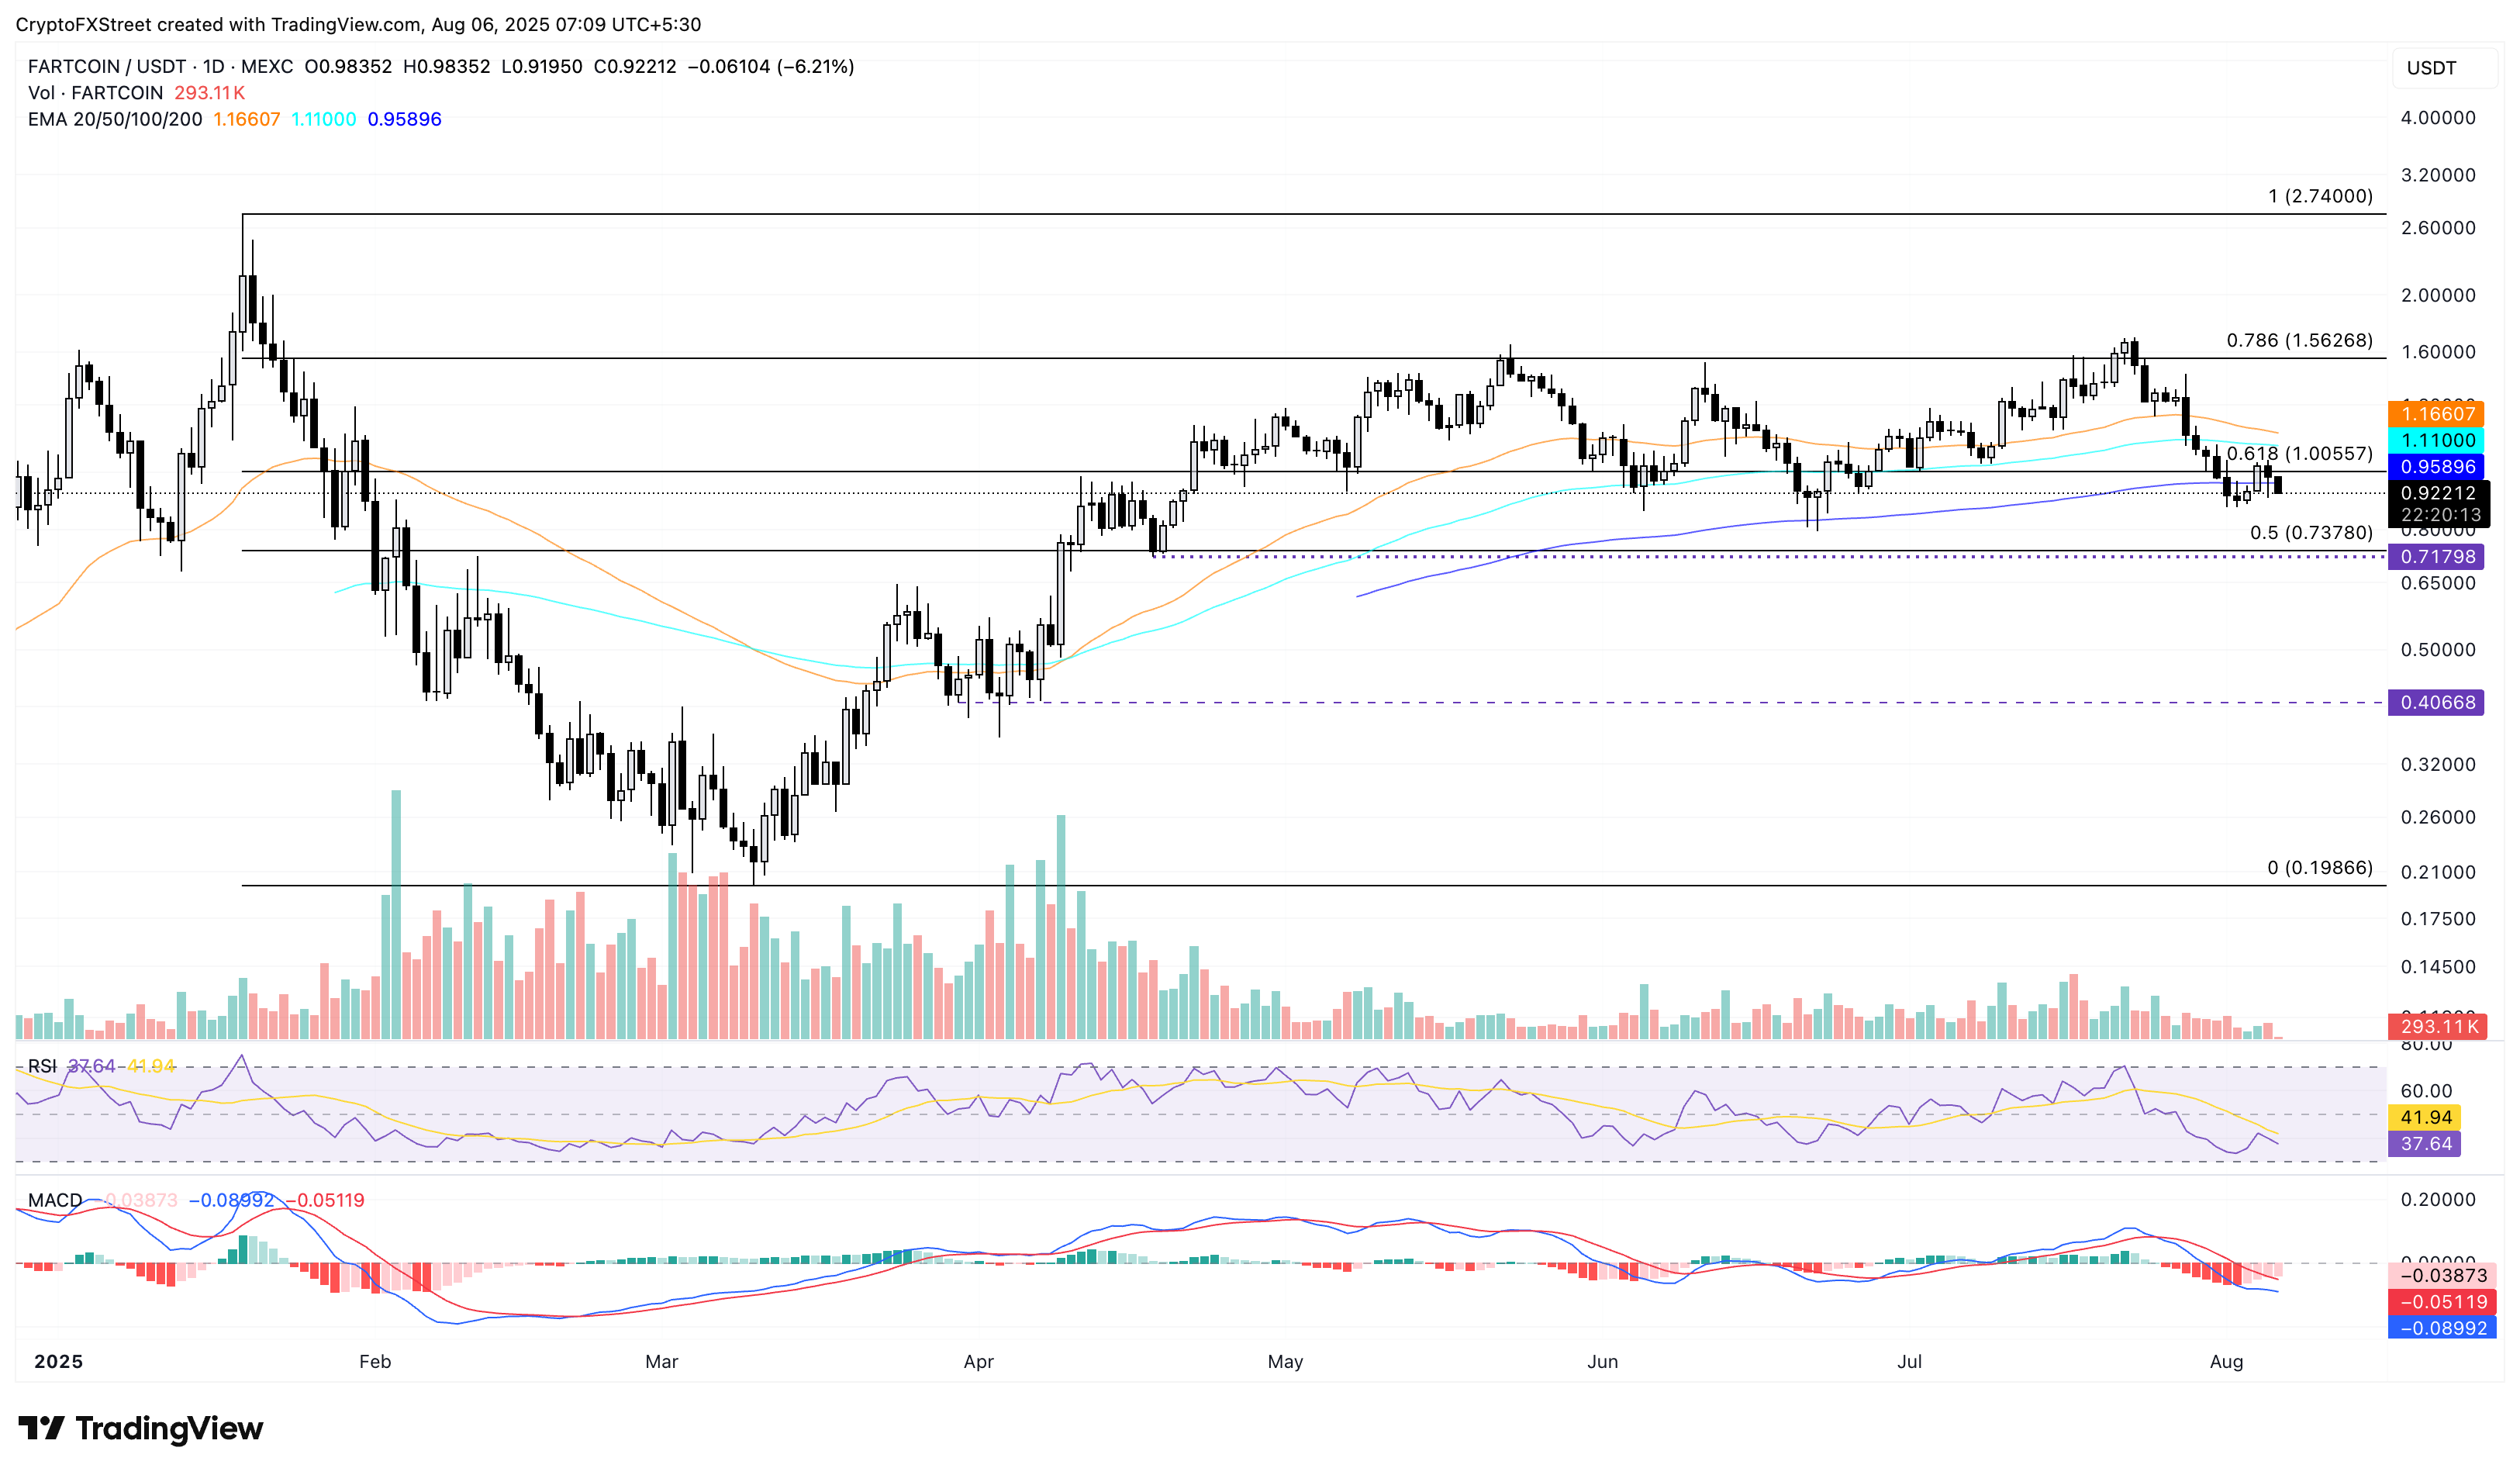Click the black 0.92212 current price tag
The width and height of the screenshot is (2520, 1475).
tap(2437, 493)
